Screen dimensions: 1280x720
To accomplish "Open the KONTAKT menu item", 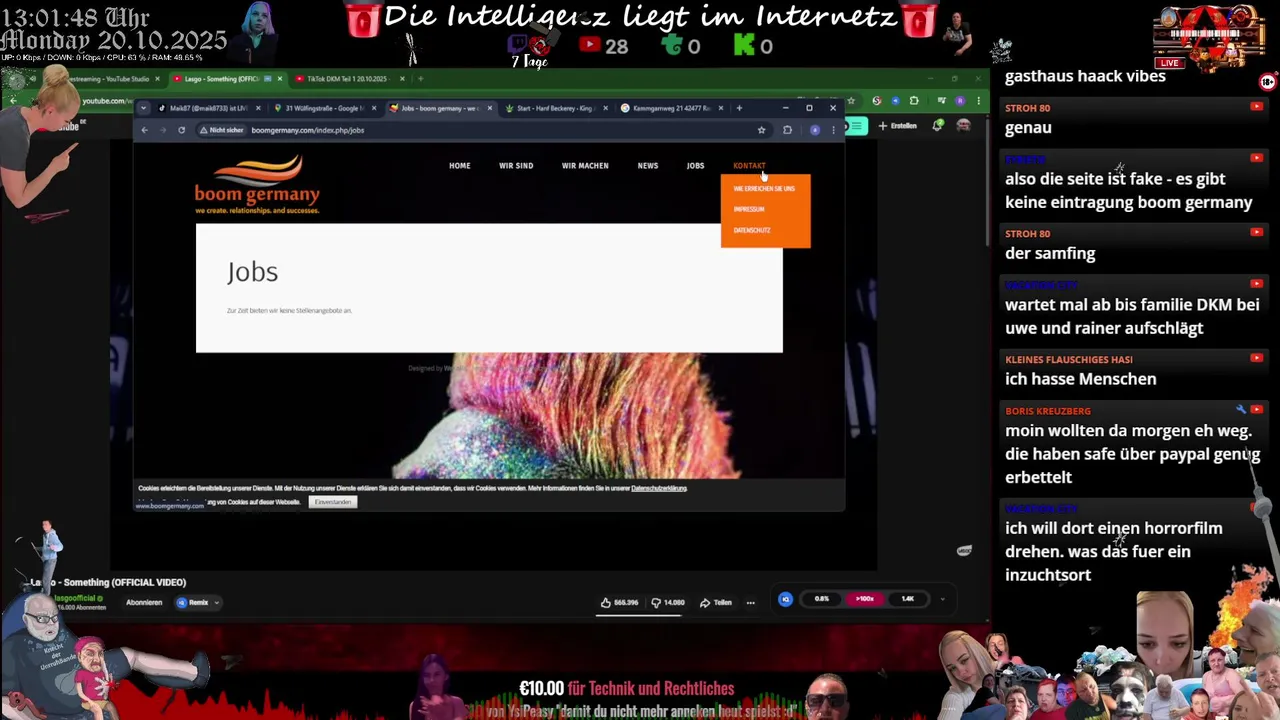I will coord(749,166).
